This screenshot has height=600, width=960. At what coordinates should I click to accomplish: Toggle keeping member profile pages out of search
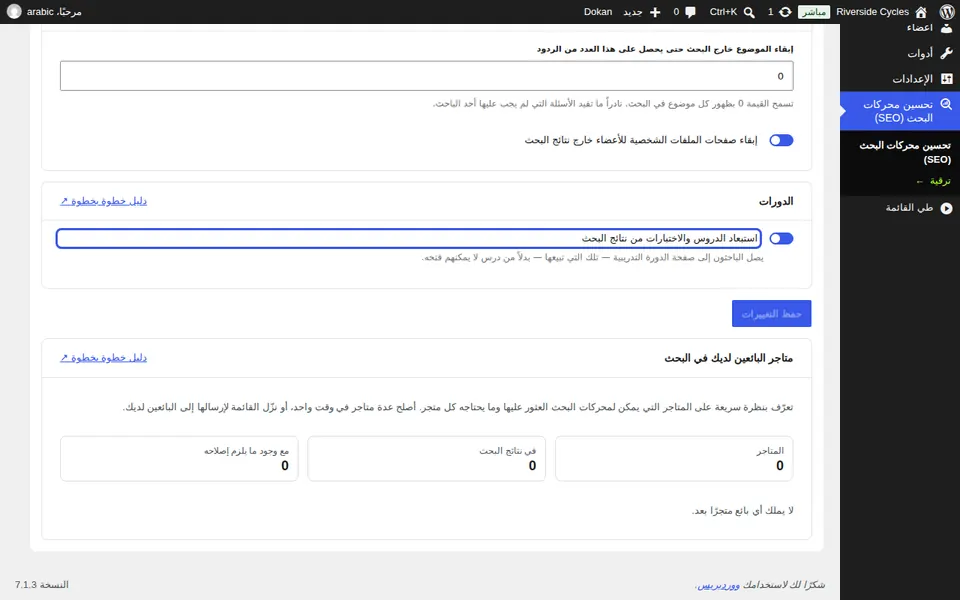click(x=781, y=140)
